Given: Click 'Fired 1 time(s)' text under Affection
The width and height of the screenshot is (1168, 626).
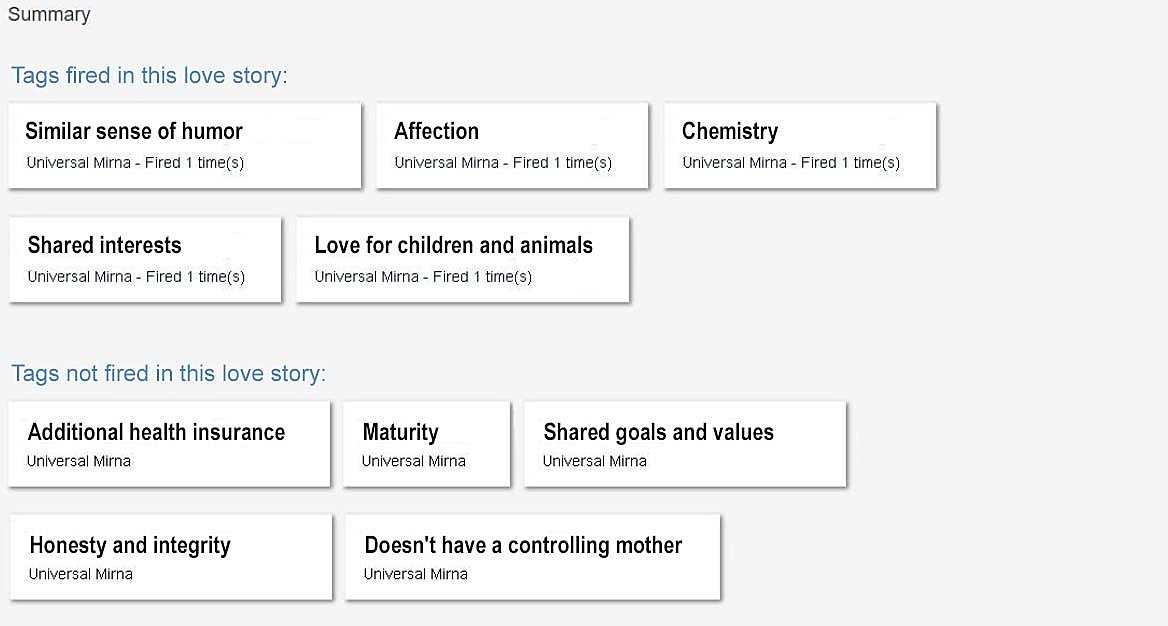Looking at the screenshot, I should 565,163.
